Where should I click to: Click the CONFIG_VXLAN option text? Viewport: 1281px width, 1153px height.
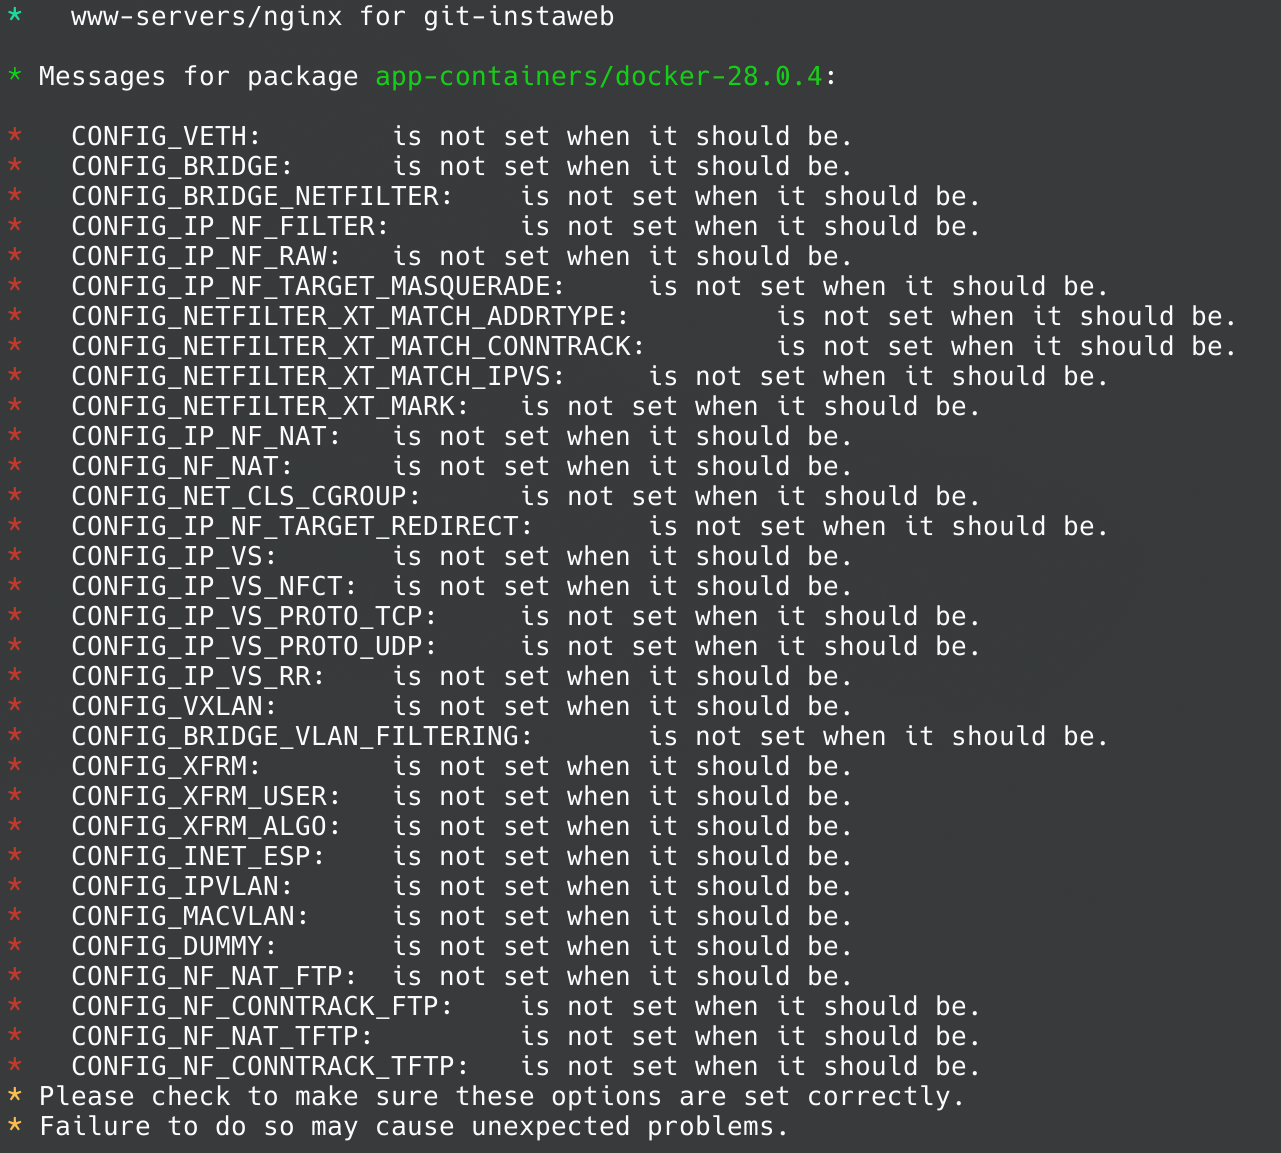click(x=174, y=707)
